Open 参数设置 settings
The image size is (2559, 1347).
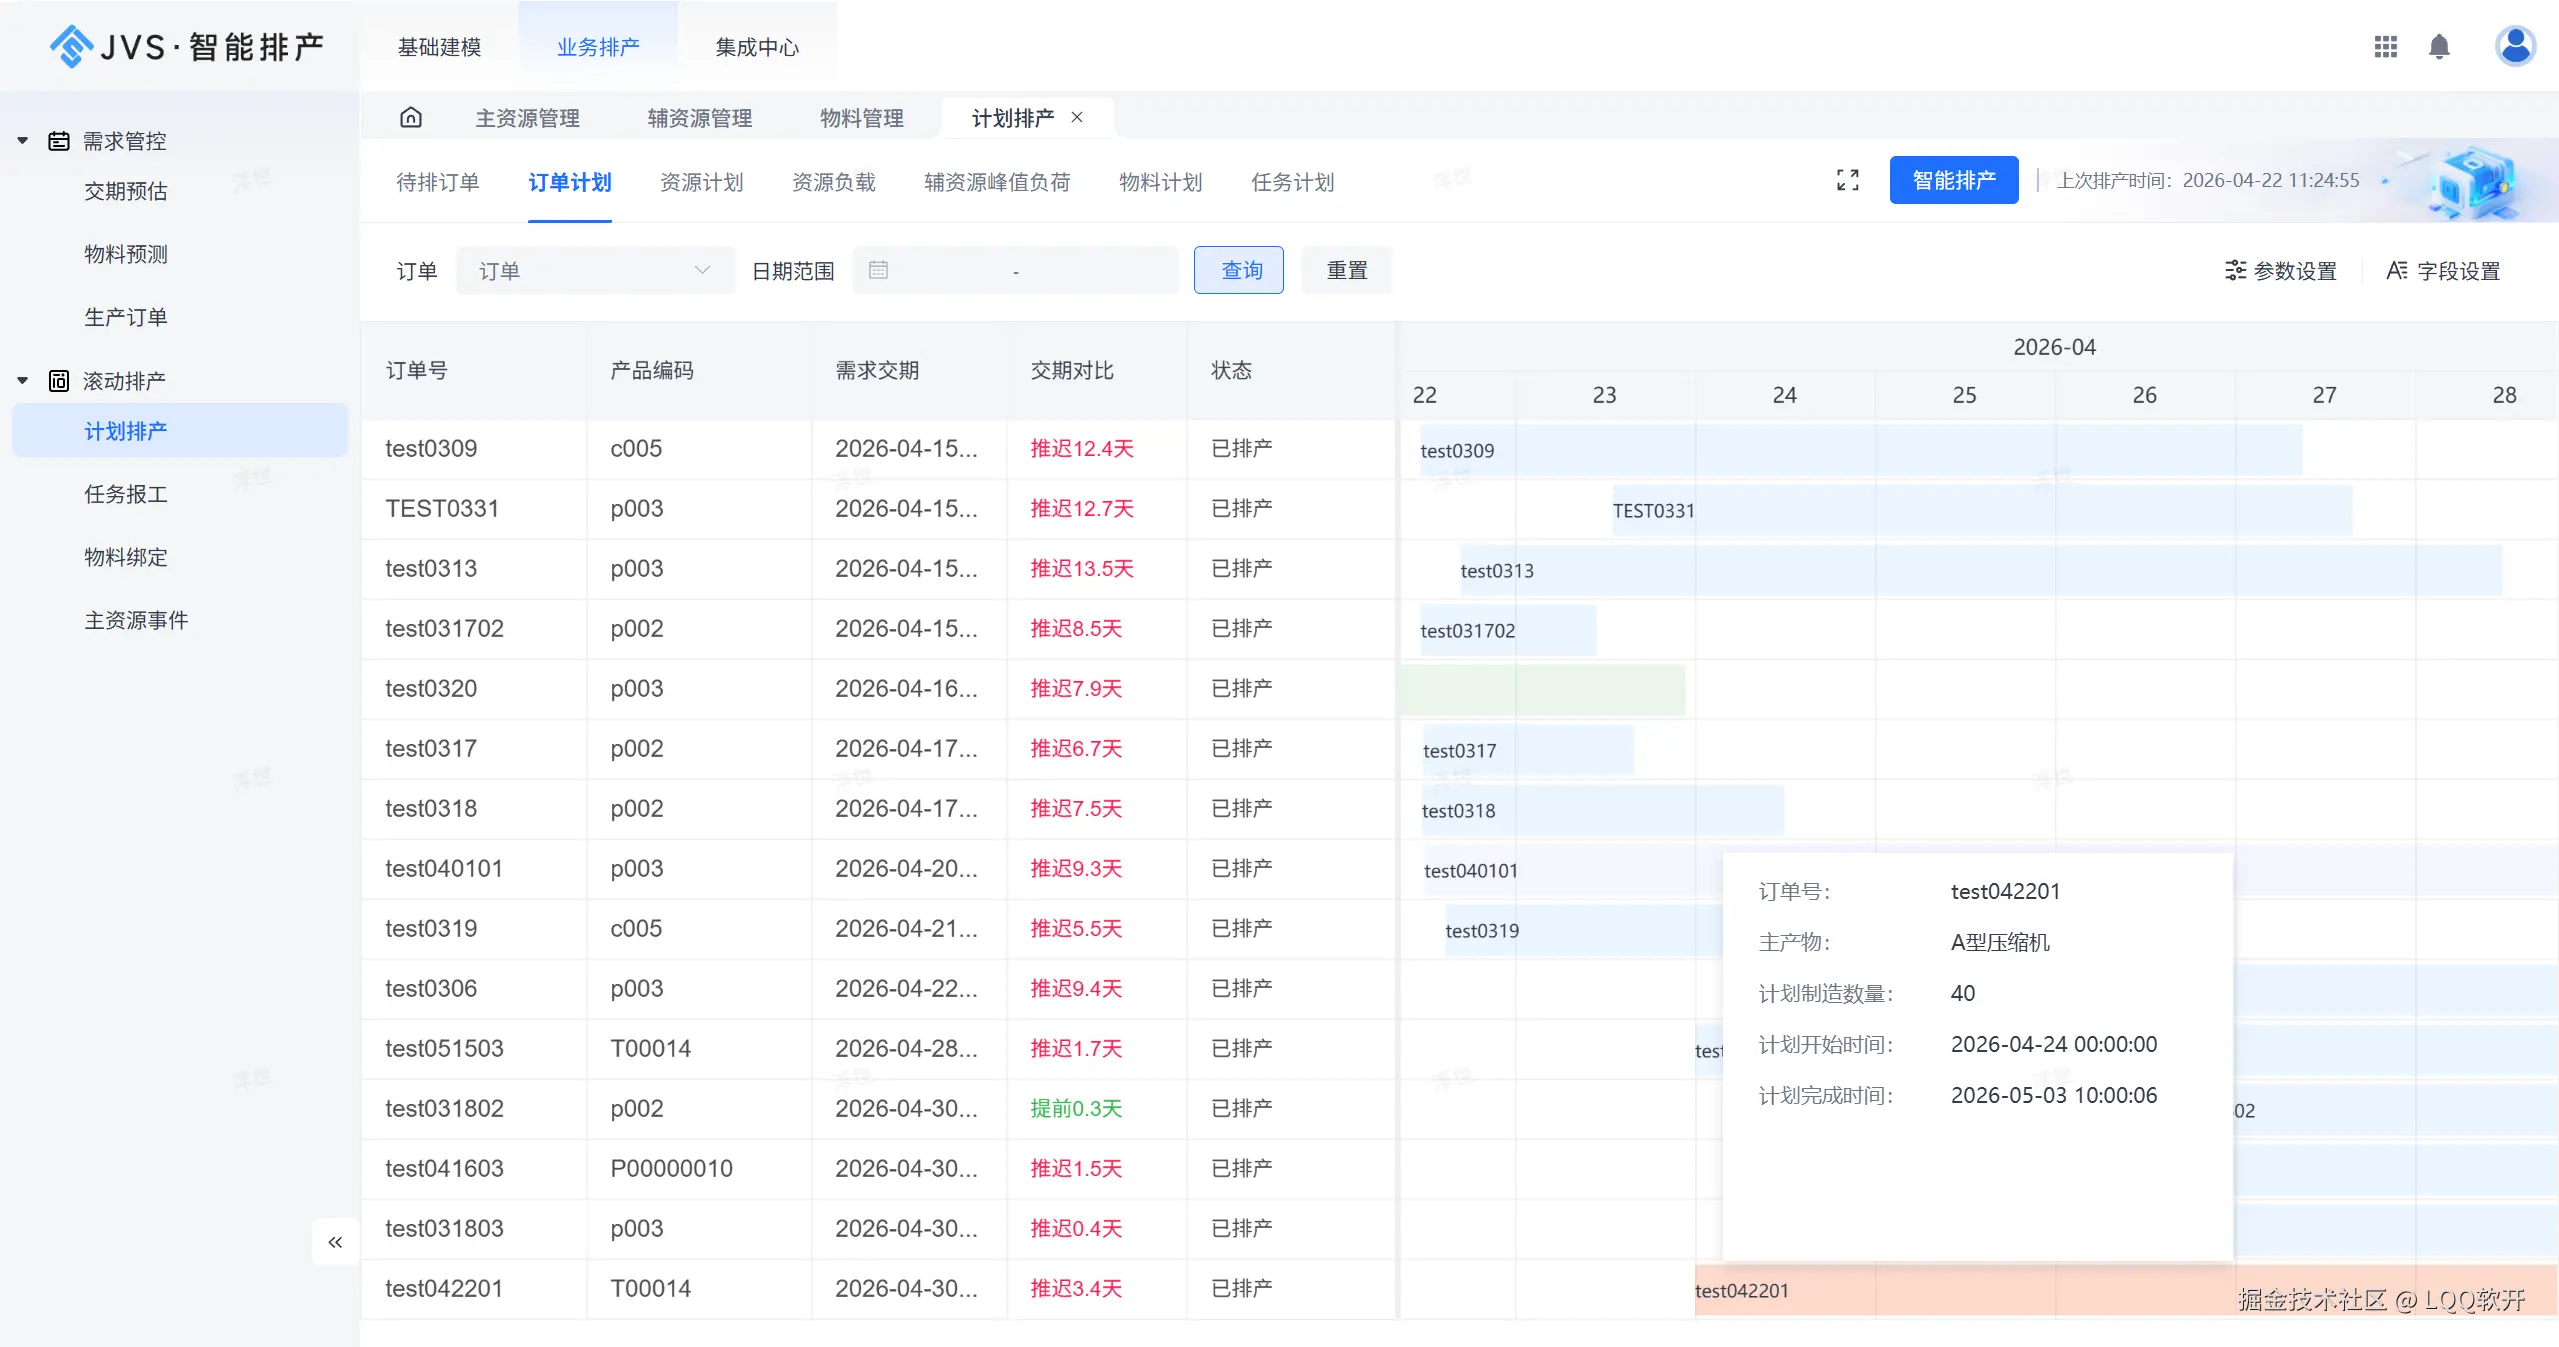tap(2280, 271)
